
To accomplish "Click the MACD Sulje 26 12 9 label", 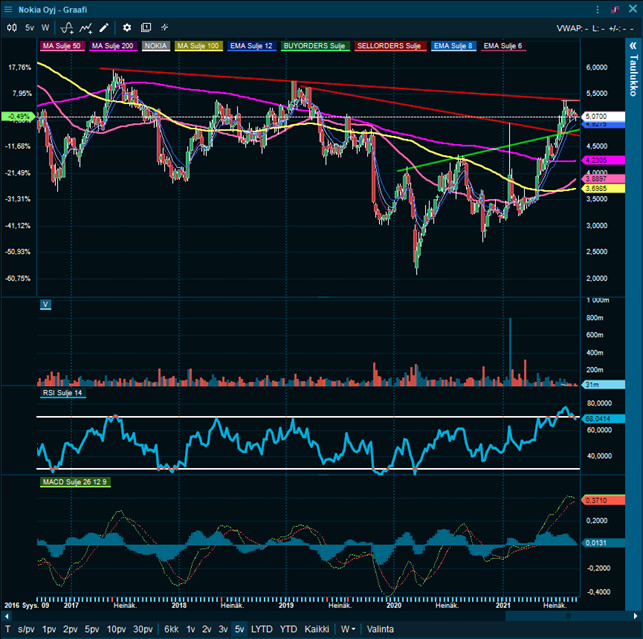I will pos(75,482).
